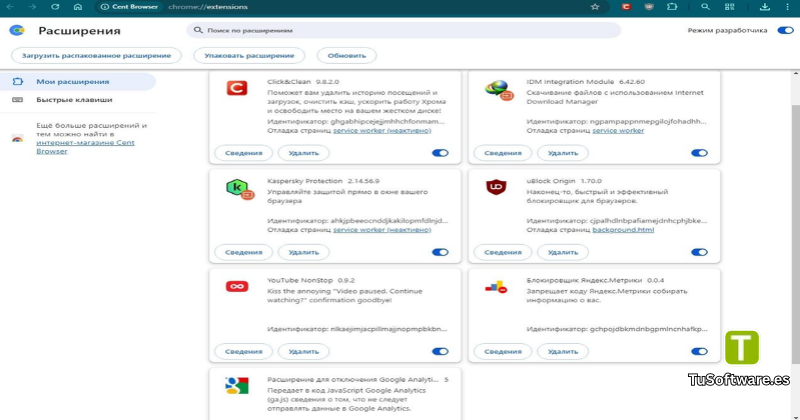Click the toolbar magnifier search icon
This screenshot has width=800, height=420.
(x=705, y=7)
